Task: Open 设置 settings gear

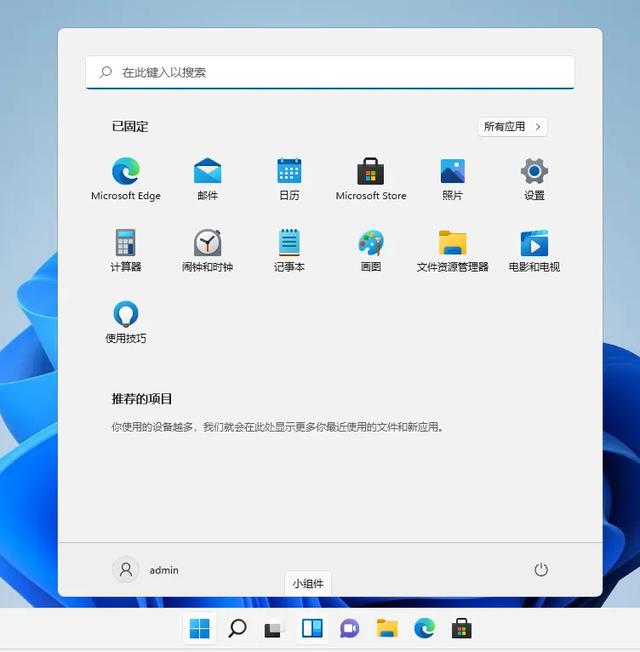Action: (534, 179)
